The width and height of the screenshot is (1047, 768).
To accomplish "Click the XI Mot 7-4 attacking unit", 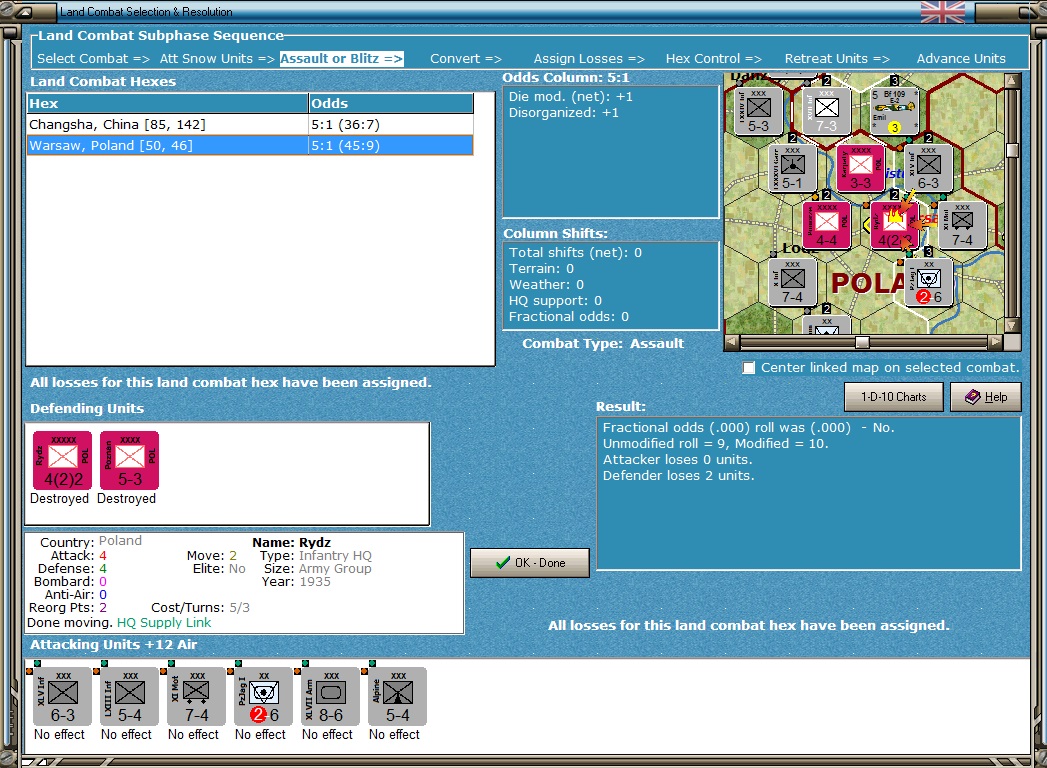I will [196, 696].
